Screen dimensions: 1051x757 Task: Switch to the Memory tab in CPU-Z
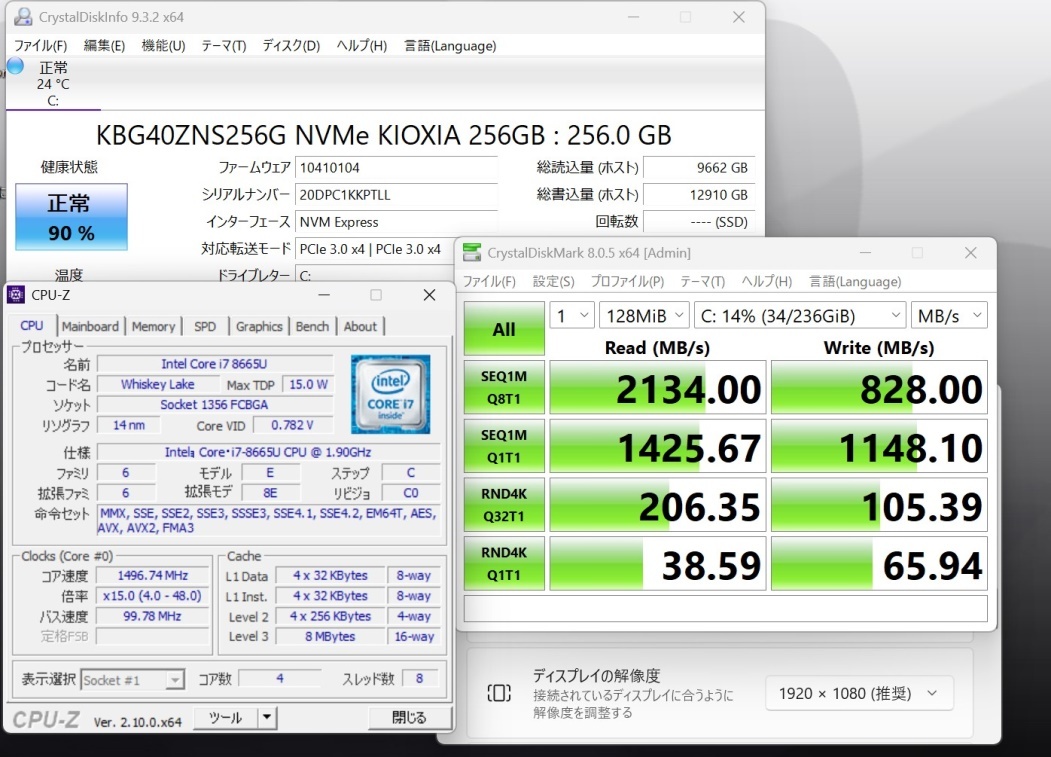153,327
